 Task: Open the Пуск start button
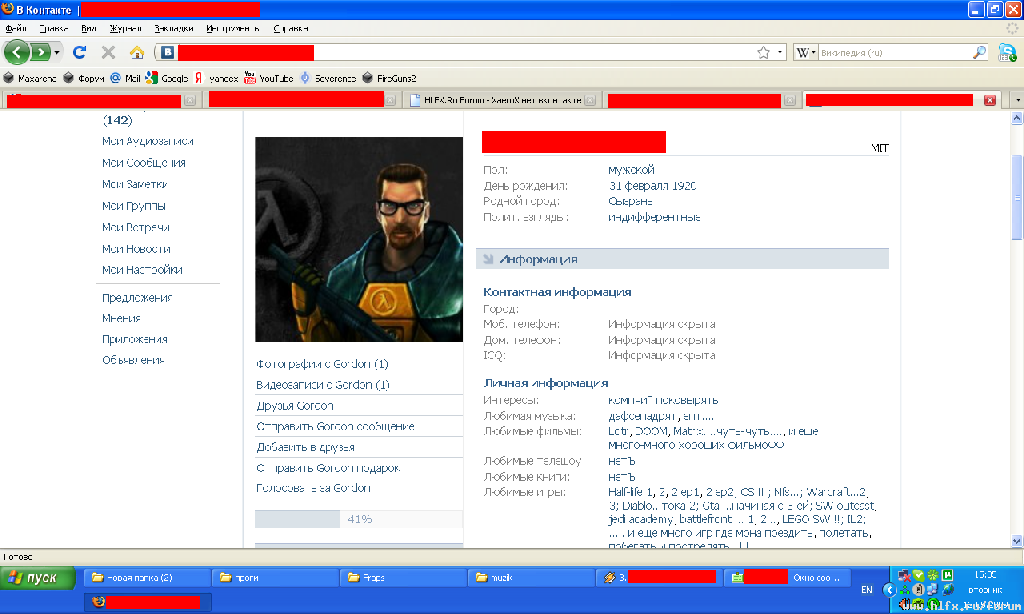pyautogui.click(x=38, y=578)
